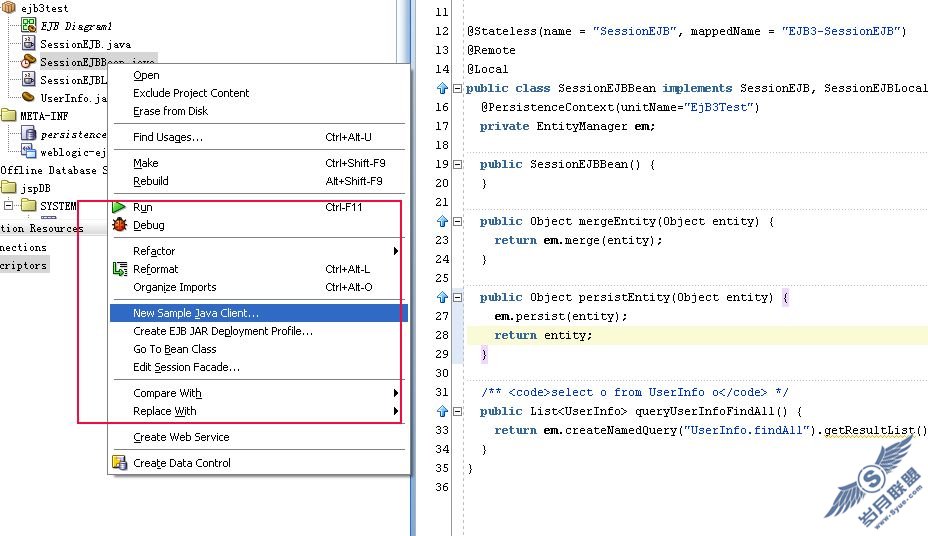Click the @PersistenceContext annotation
928x536 pixels.
click(547, 107)
